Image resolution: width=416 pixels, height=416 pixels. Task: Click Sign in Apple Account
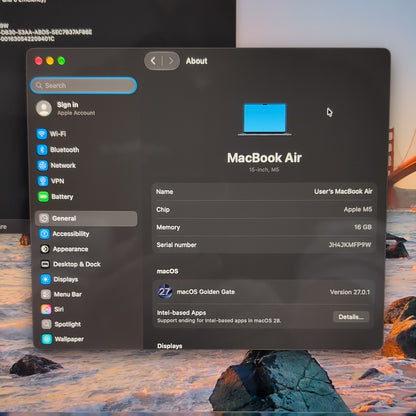[x=66, y=109]
